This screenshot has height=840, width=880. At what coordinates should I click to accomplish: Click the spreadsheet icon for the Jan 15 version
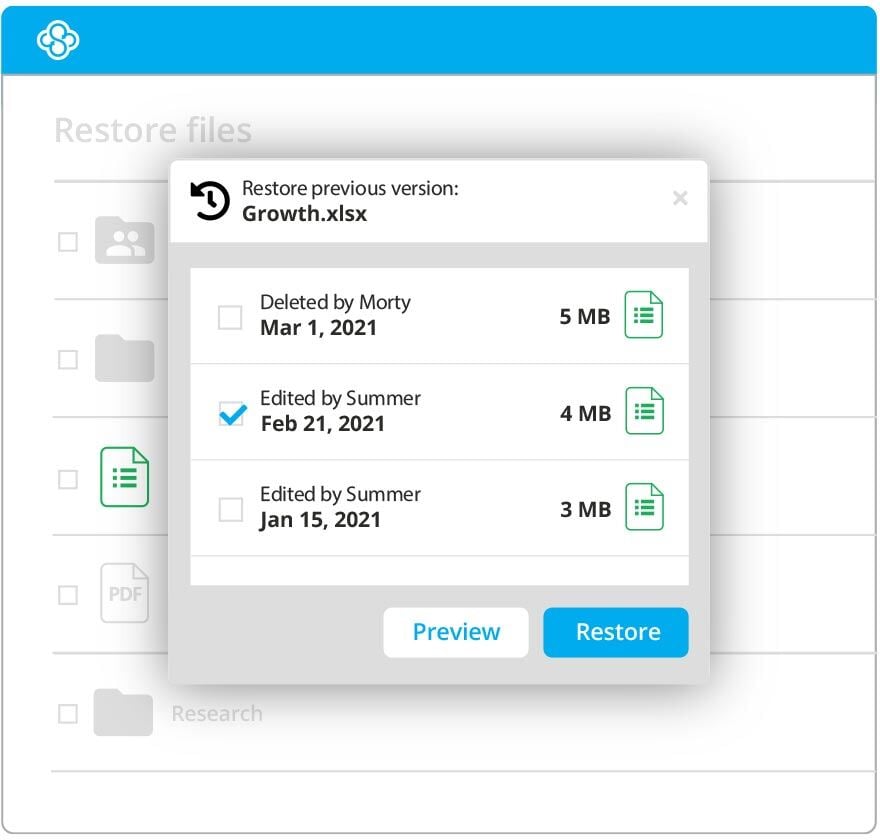pyautogui.click(x=644, y=506)
